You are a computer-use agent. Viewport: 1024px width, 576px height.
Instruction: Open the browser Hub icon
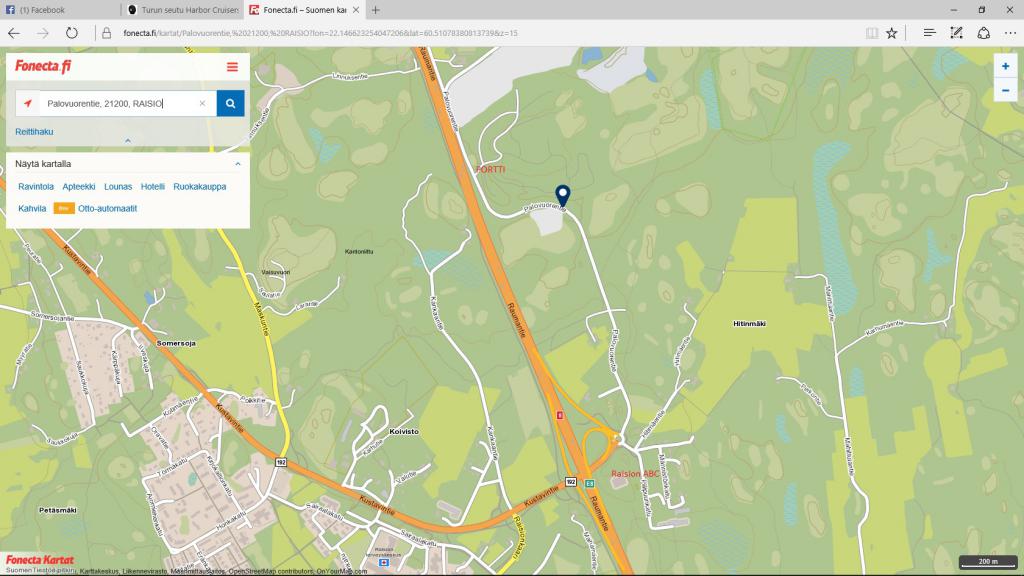click(x=930, y=32)
